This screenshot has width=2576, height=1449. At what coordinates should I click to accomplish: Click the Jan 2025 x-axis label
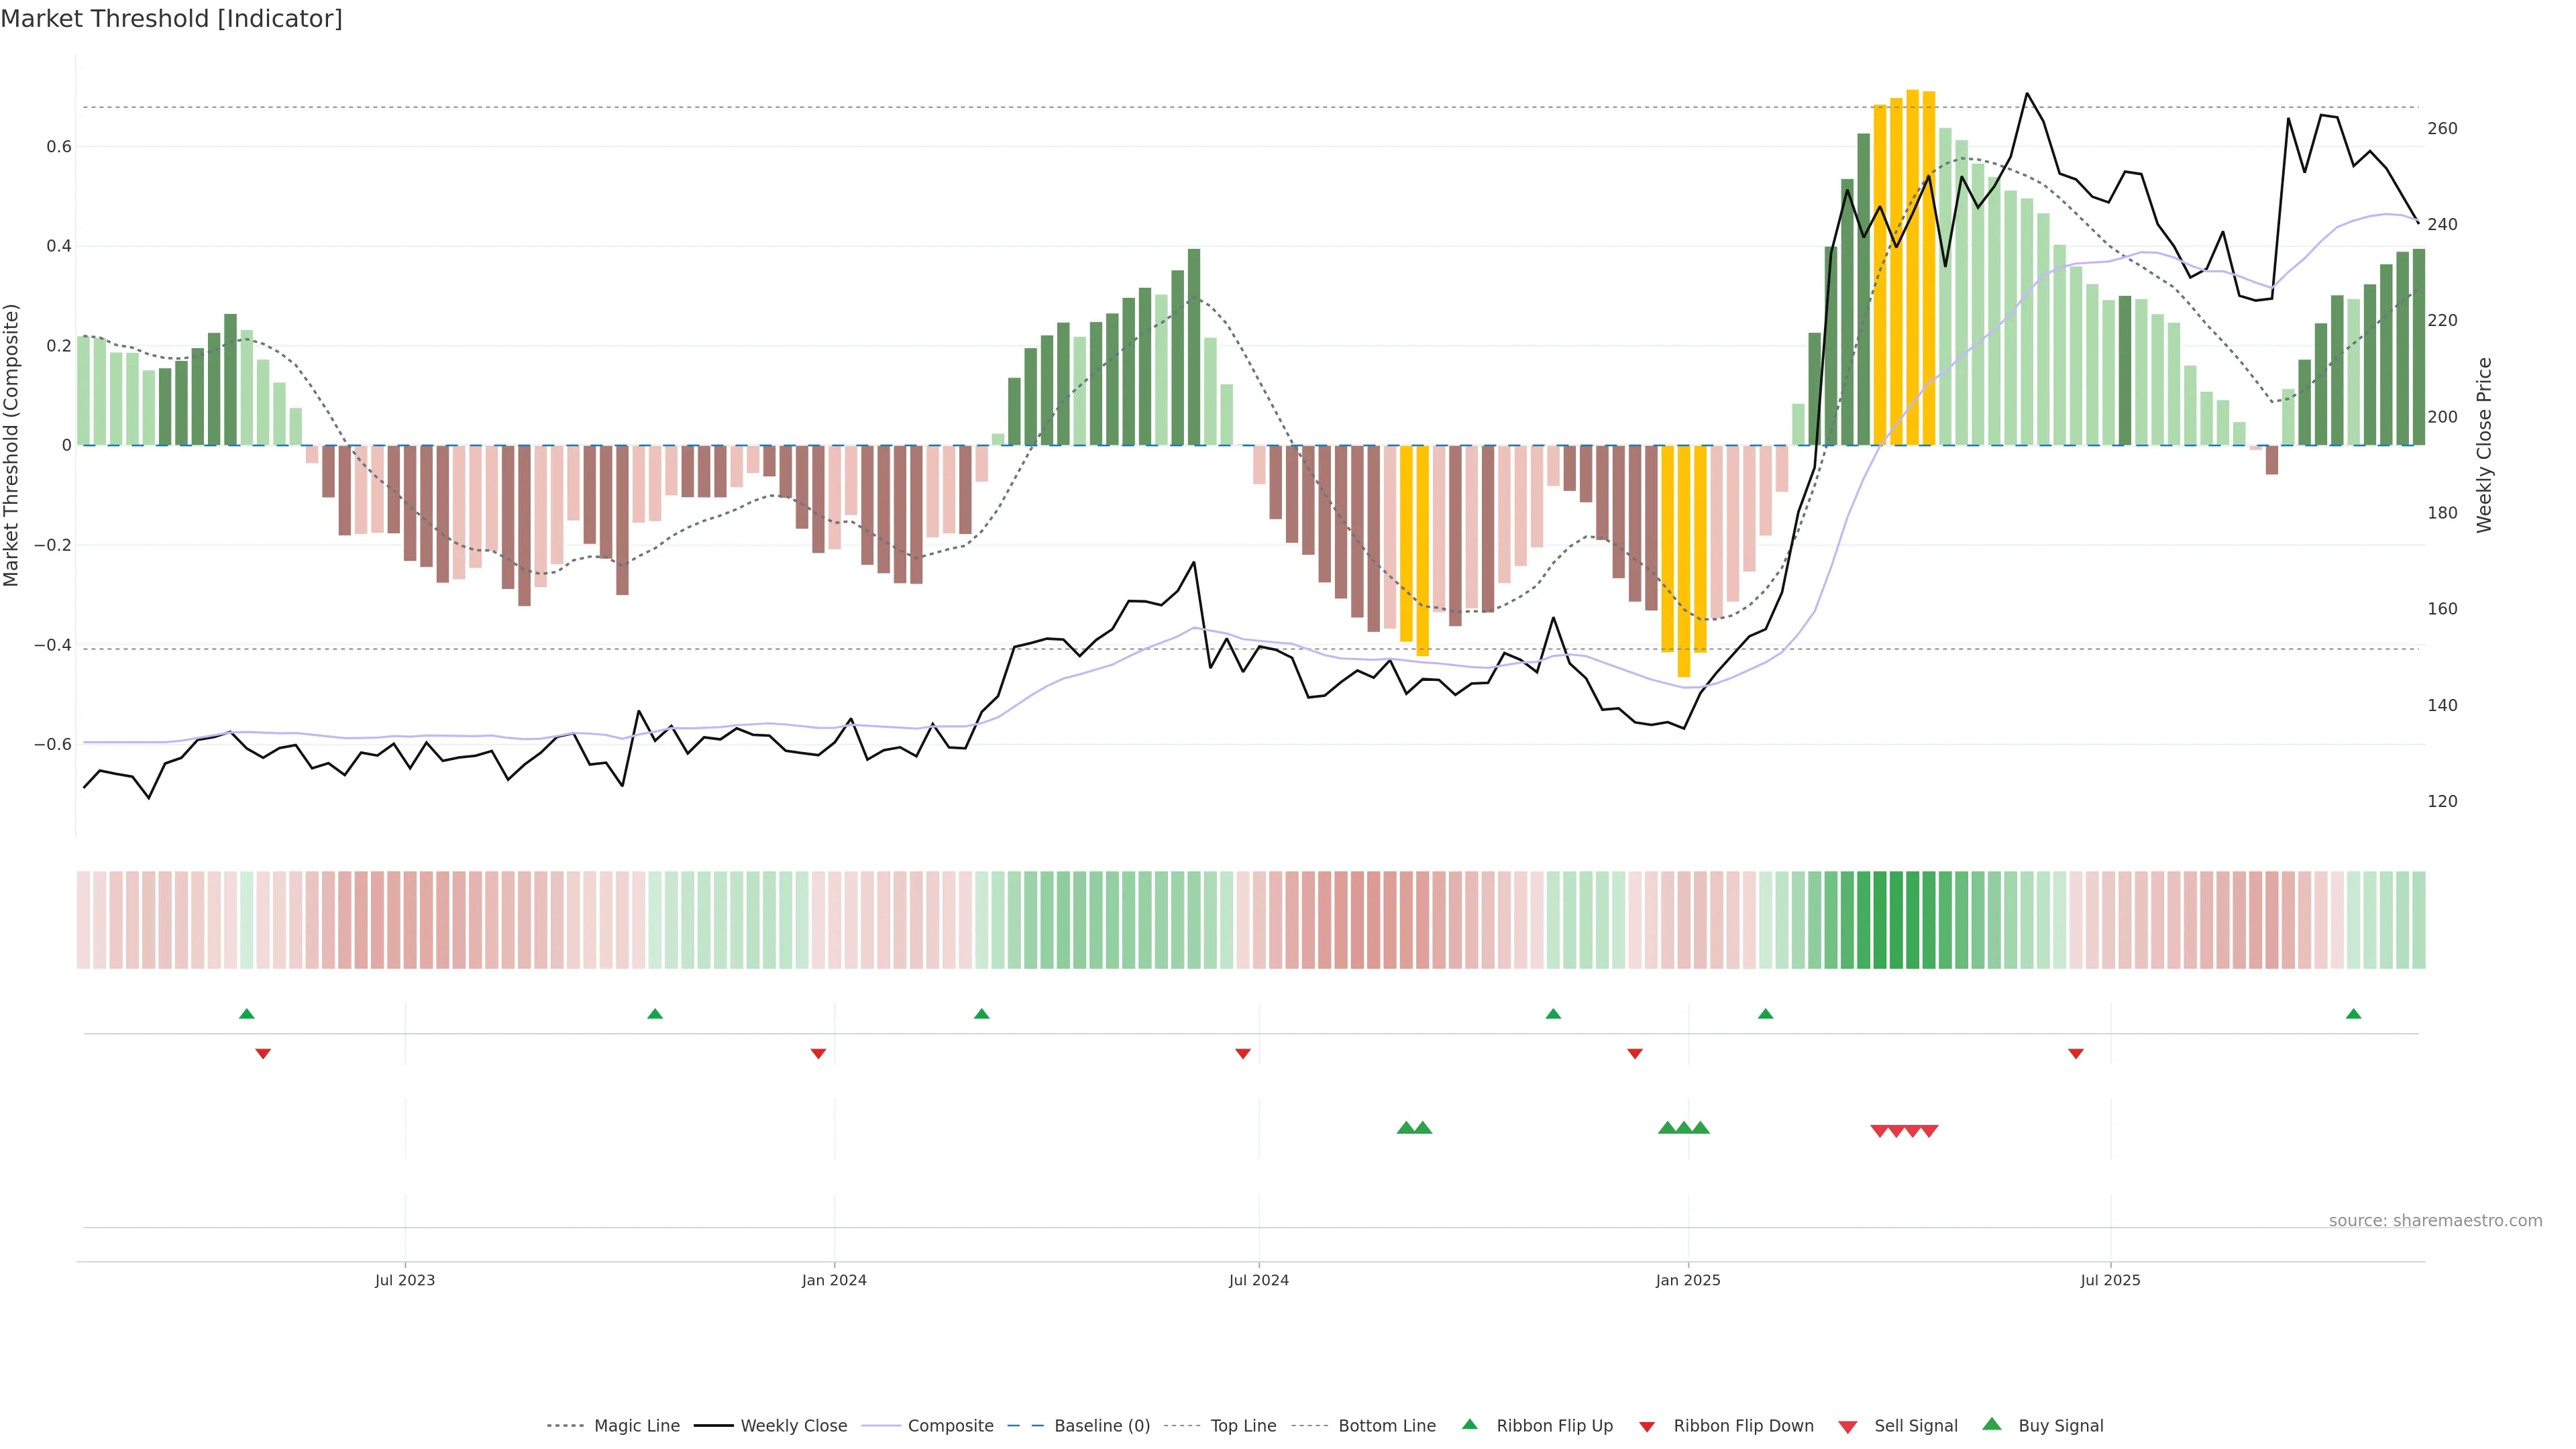(1688, 1280)
